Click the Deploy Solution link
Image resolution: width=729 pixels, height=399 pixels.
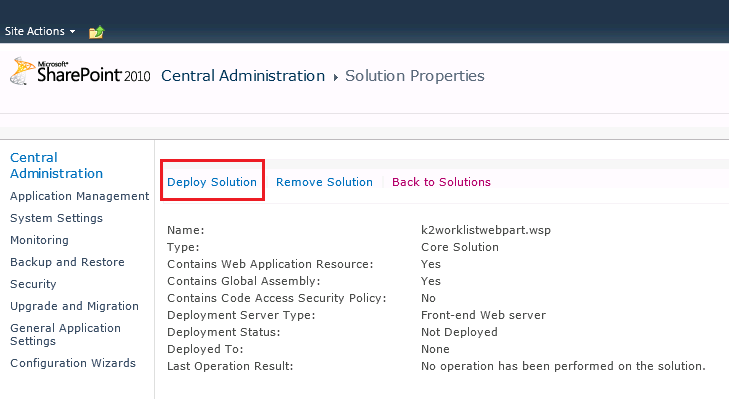212,182
